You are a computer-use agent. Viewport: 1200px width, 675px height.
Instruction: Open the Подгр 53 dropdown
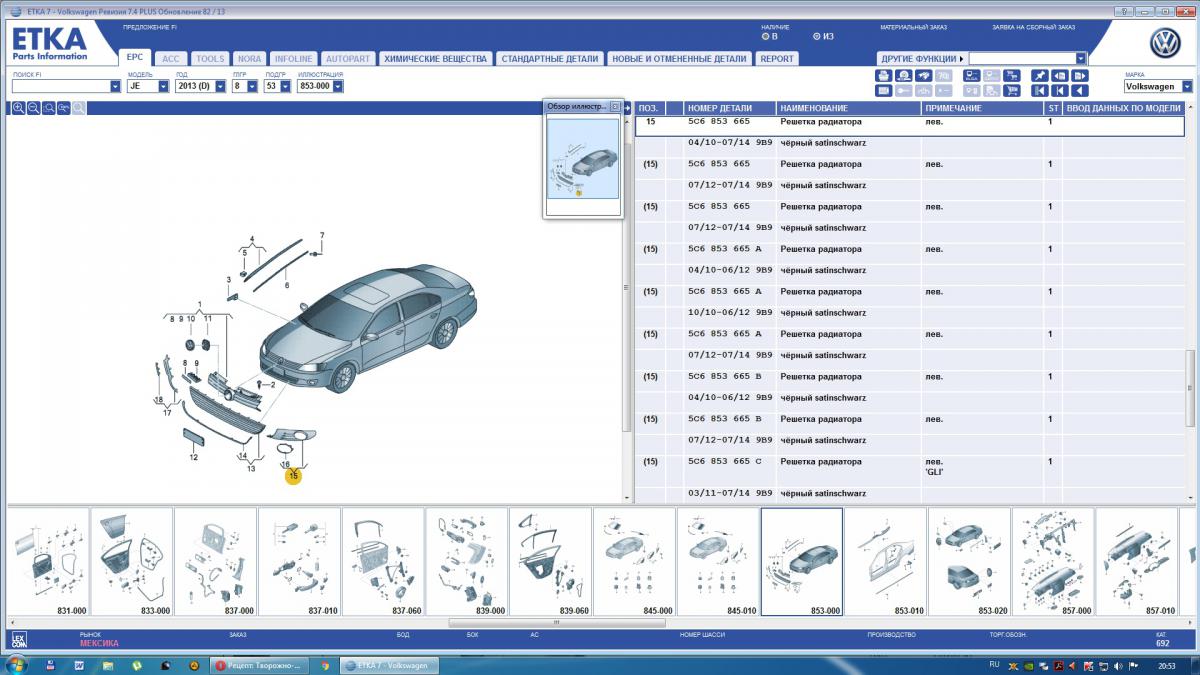tap(284, 86)
